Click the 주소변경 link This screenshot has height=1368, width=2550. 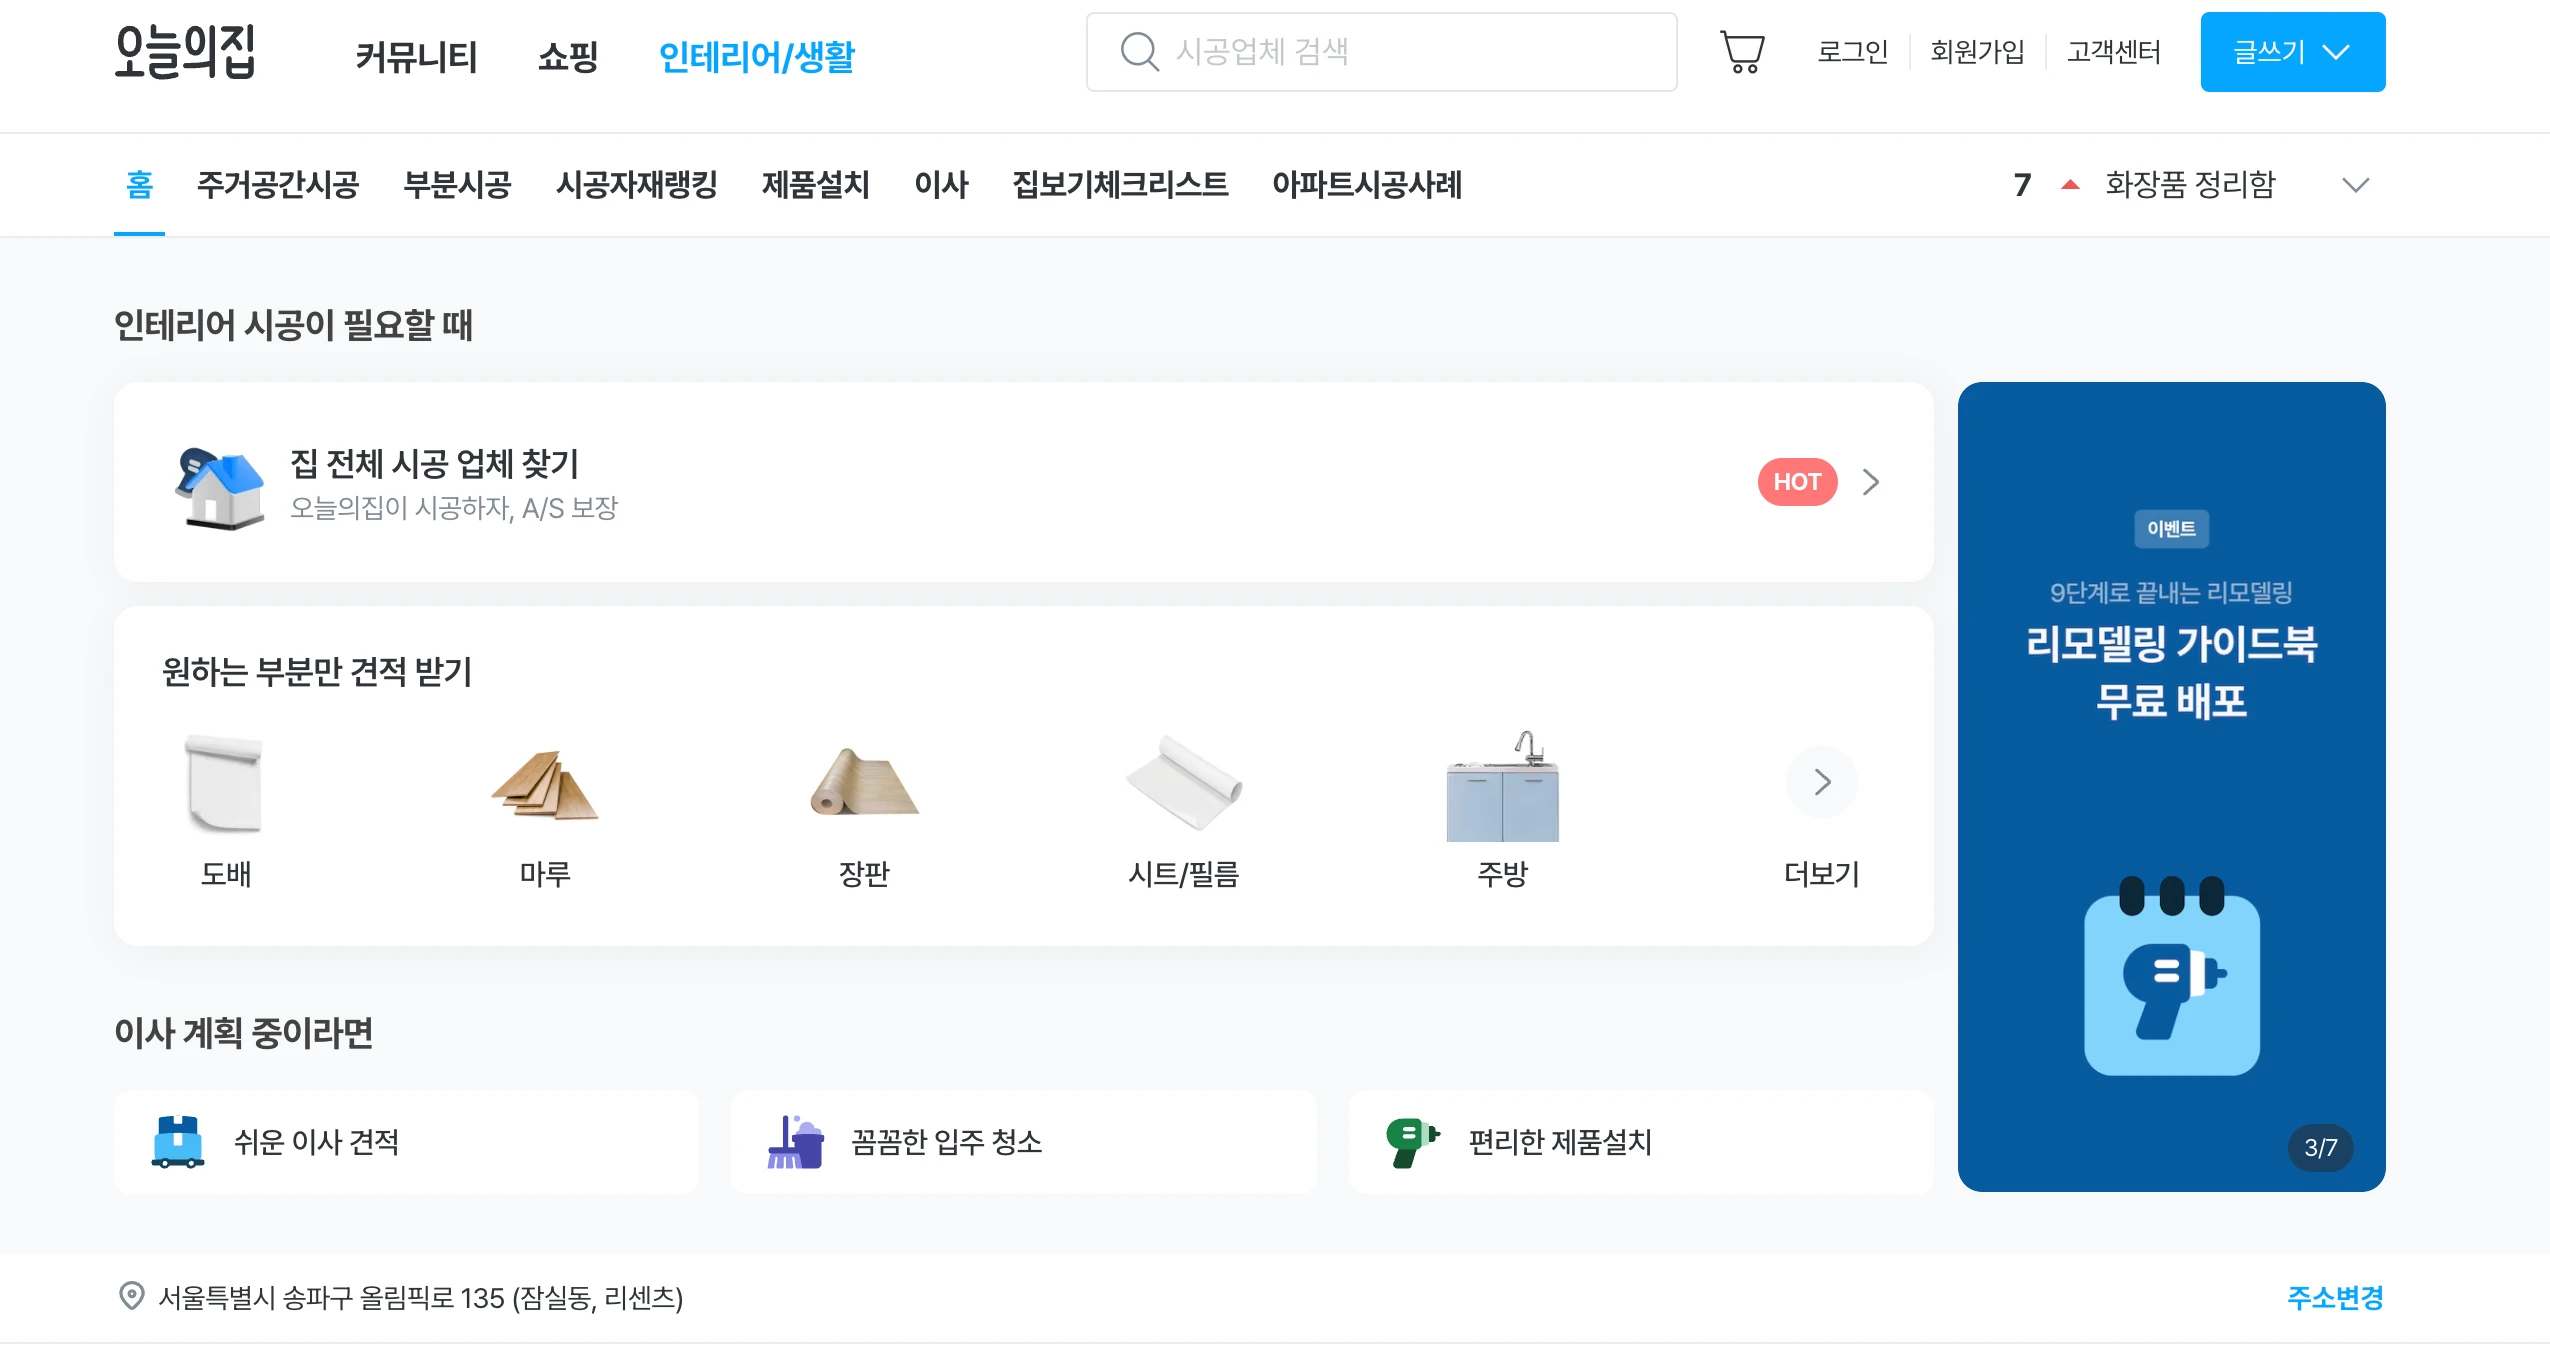pos(2334,1297)
